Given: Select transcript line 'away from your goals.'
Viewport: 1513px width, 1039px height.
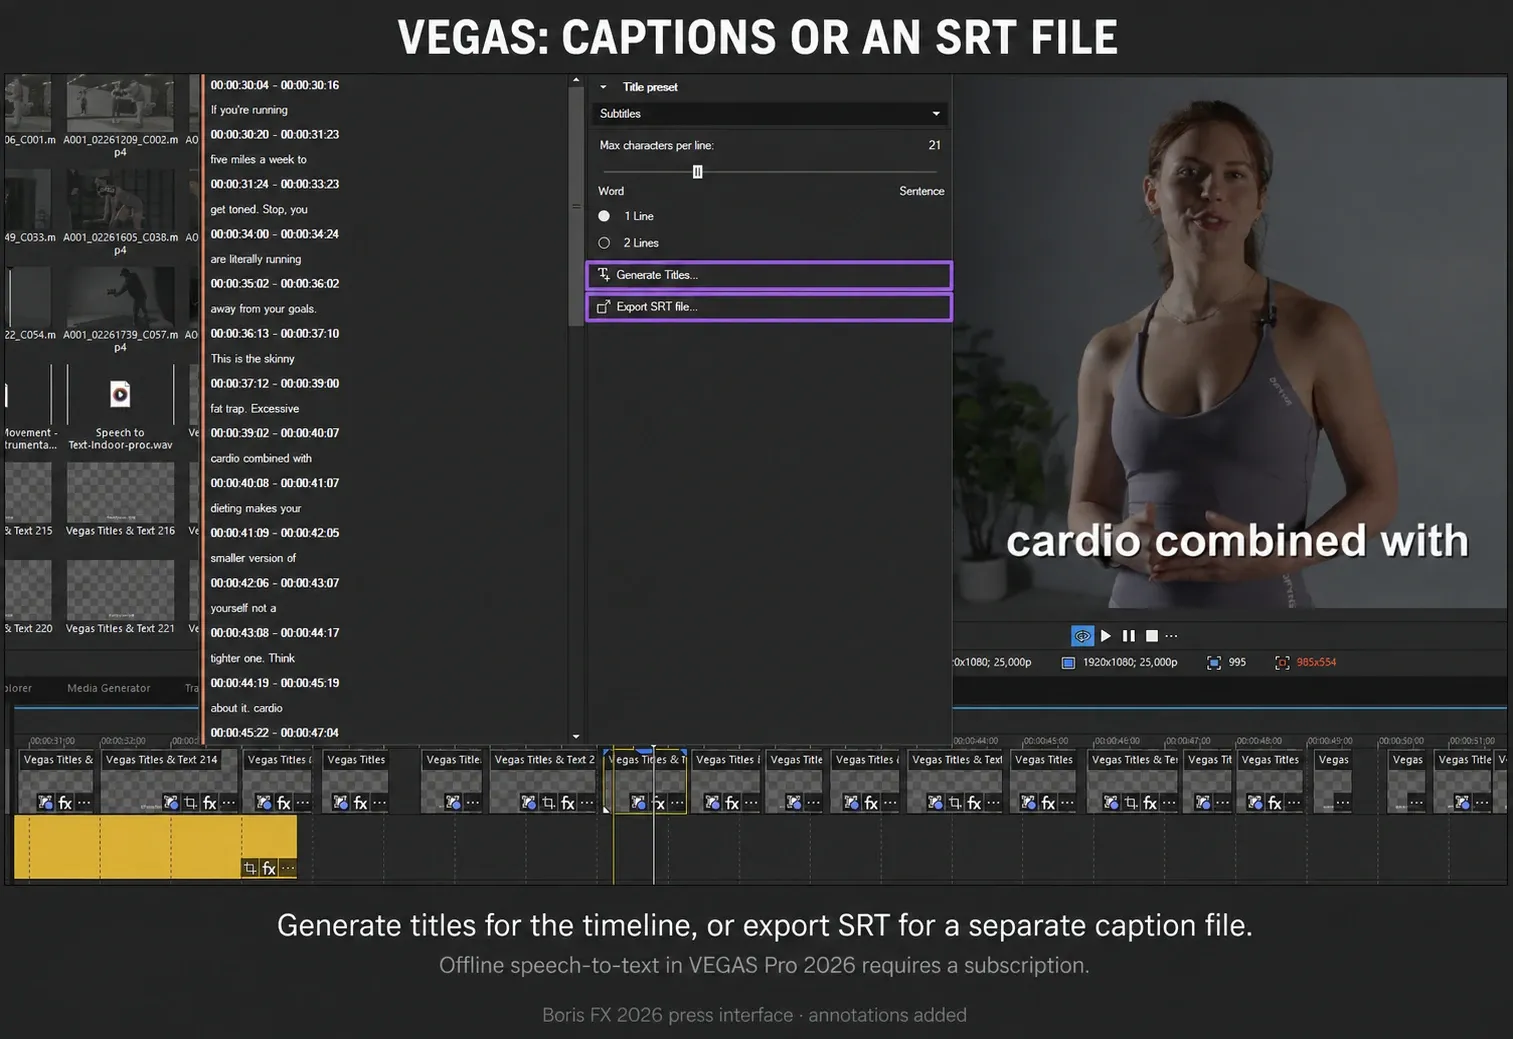Looking at the screenshot, I should click(263, 309).
